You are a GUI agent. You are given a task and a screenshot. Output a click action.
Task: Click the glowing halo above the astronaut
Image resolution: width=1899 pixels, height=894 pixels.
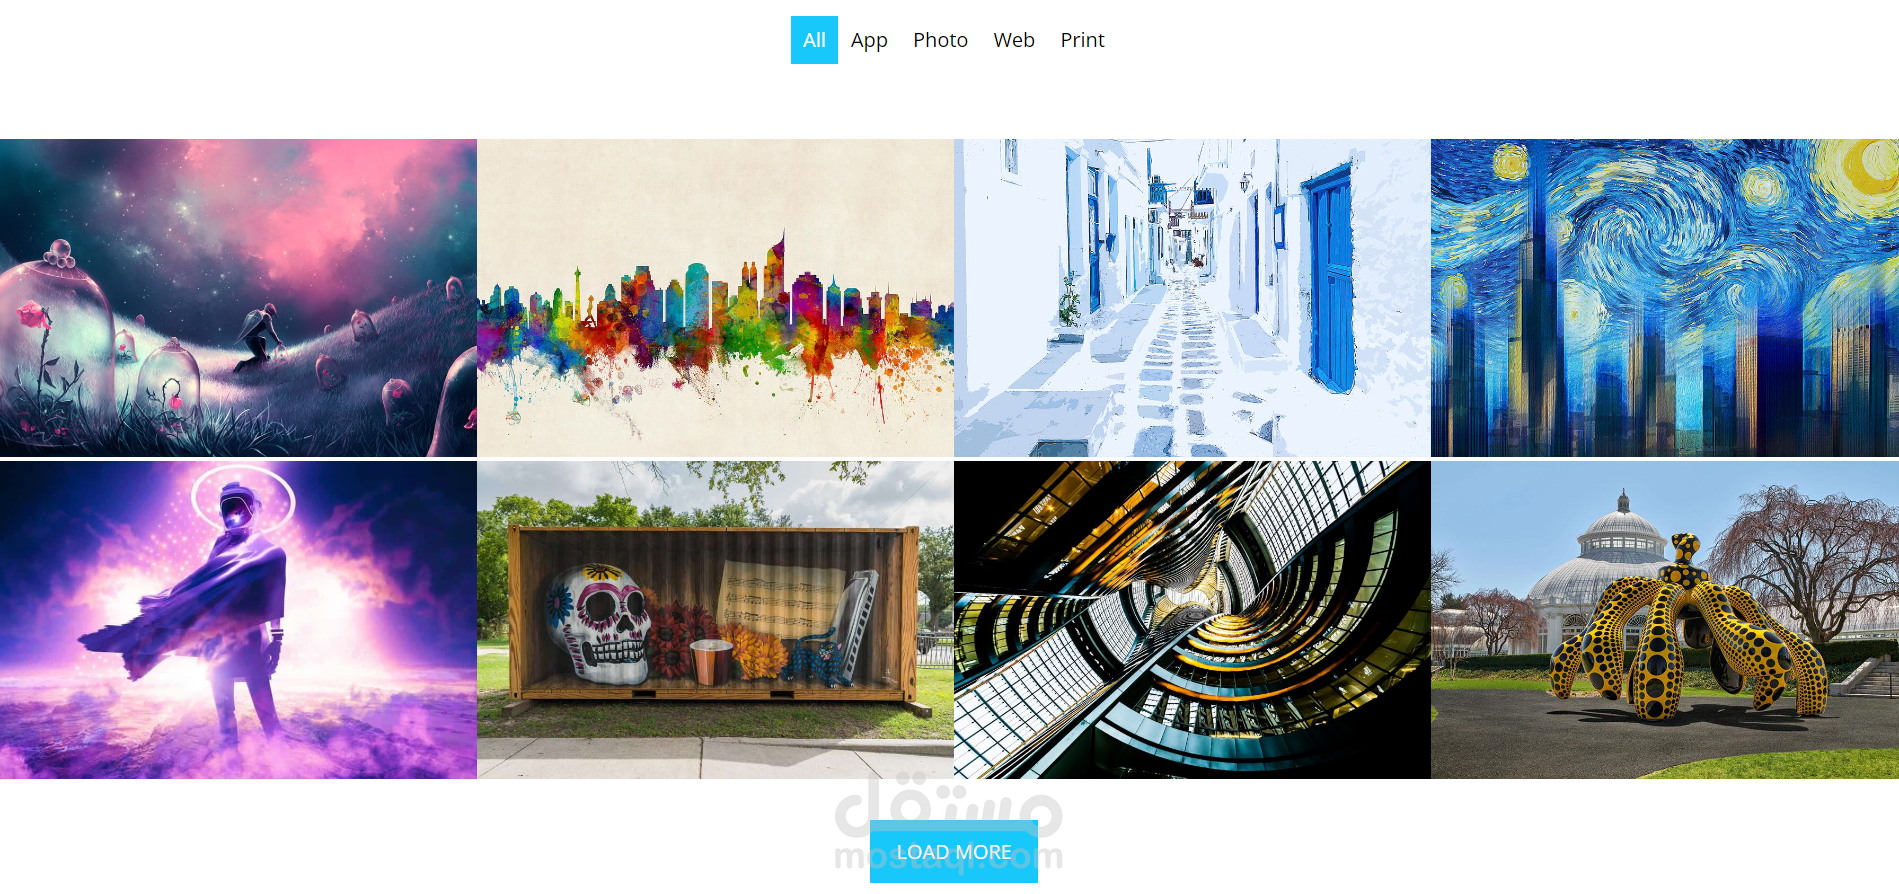(x=243, y=498)
